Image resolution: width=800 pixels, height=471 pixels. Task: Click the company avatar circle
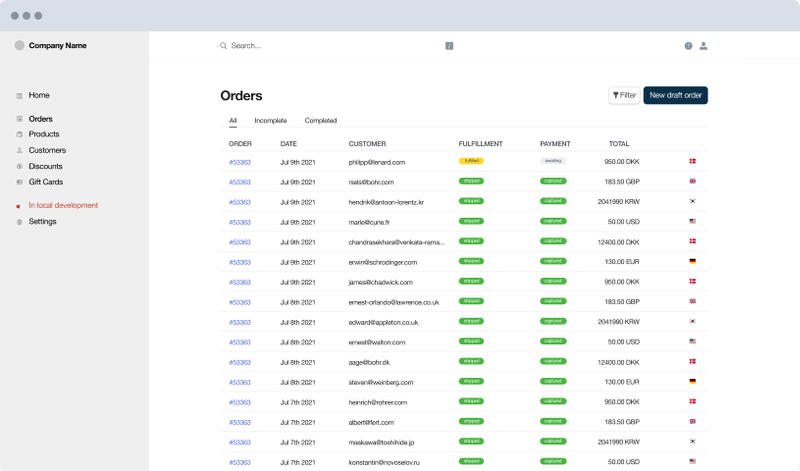(x=19, y=45)
